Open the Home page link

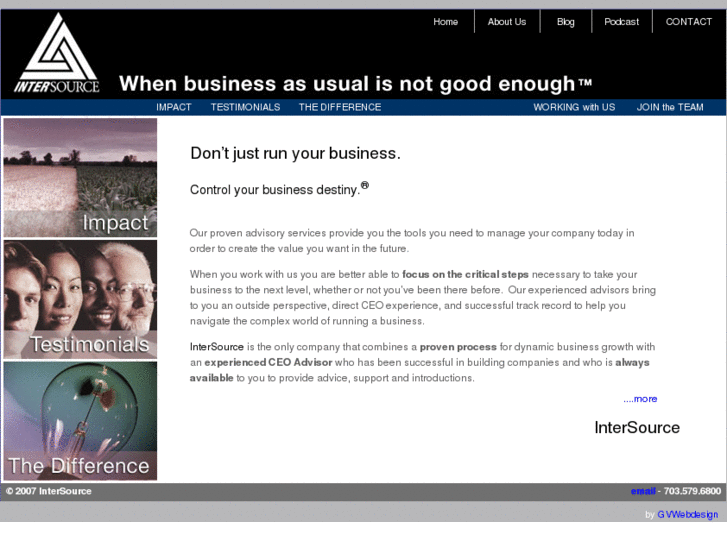446,22
